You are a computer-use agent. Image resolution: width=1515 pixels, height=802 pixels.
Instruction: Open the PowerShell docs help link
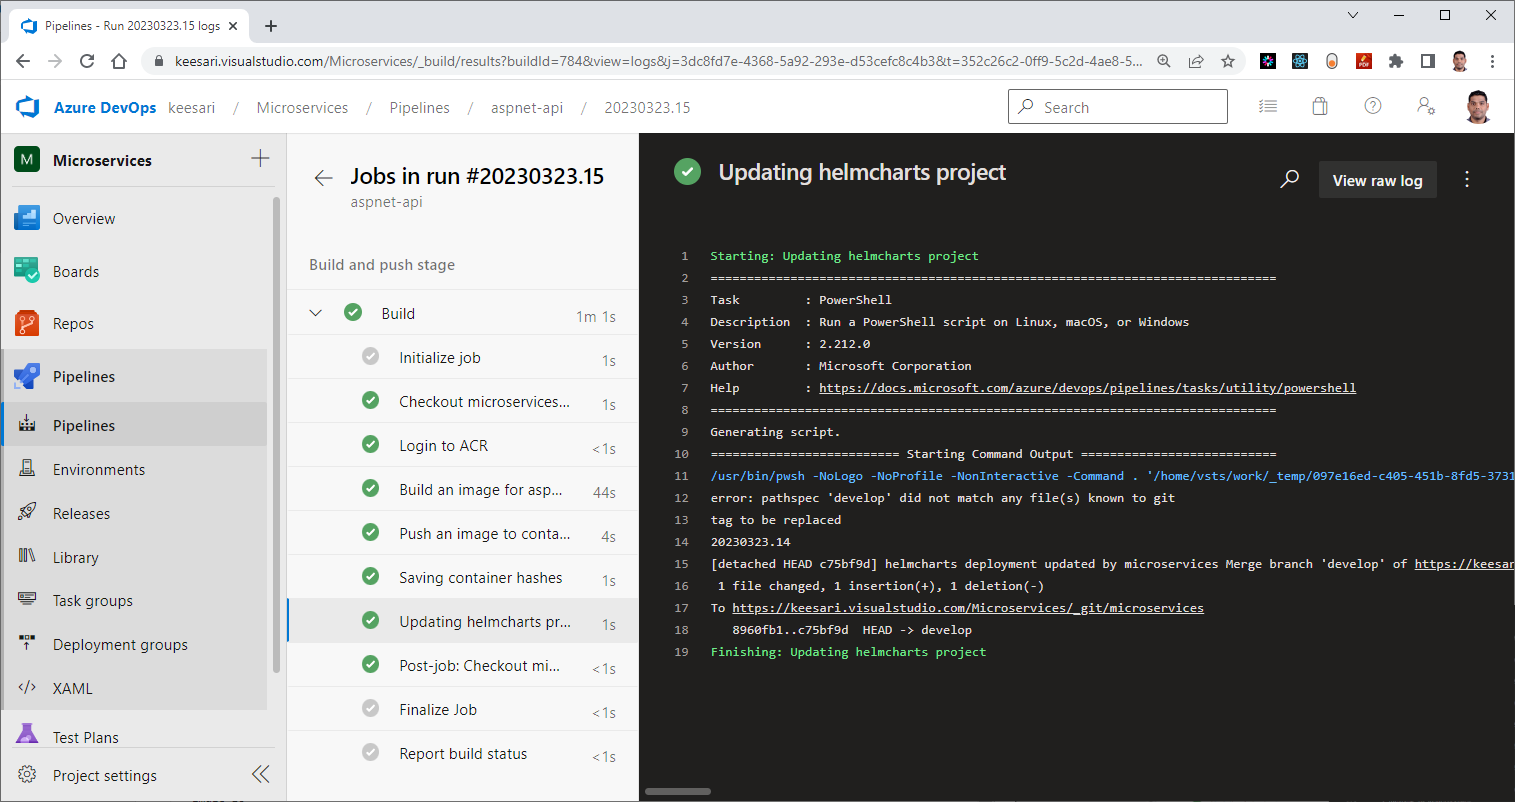pos(1087,388)
